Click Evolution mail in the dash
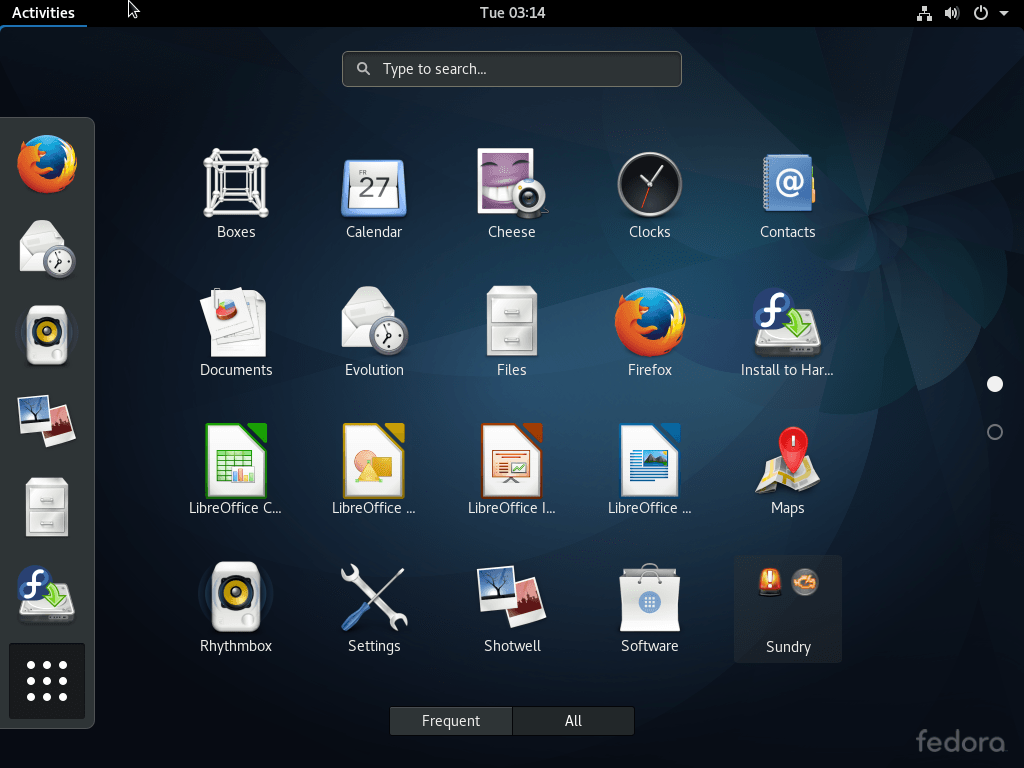Image resolution: width=1024 pixels, height=768 pixels. tap(47, 249)
